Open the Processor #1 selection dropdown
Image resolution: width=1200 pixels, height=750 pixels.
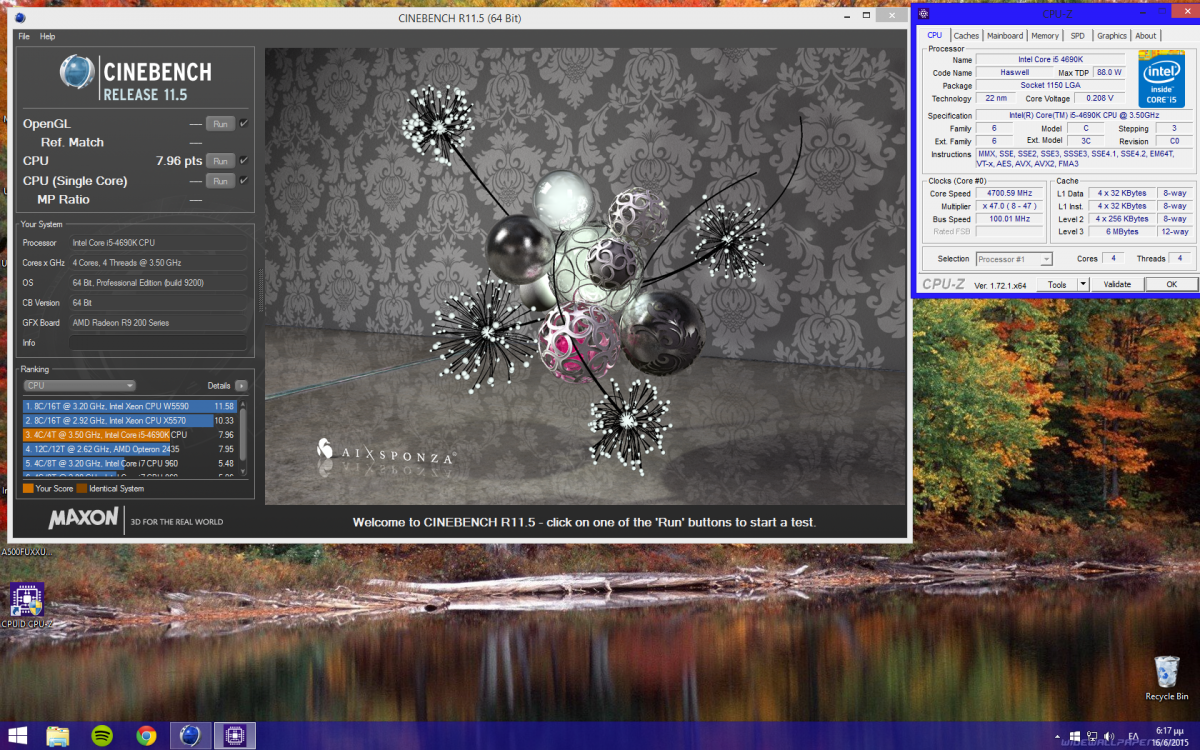coord(1014,259)
